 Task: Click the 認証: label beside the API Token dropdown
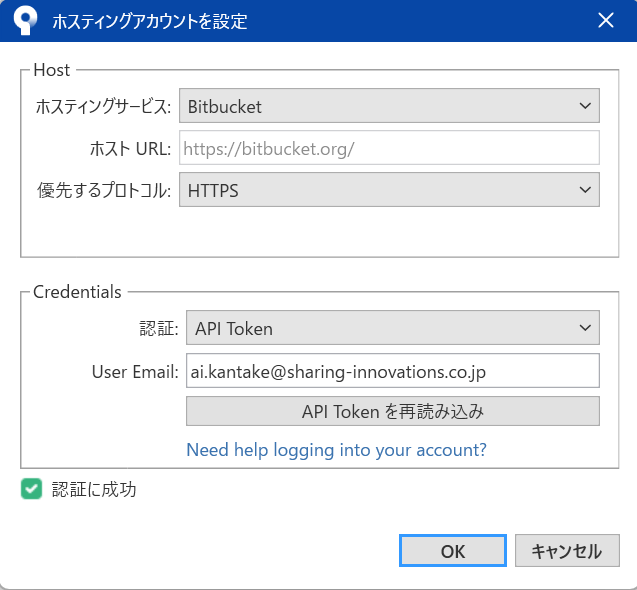tap(159, 328)
